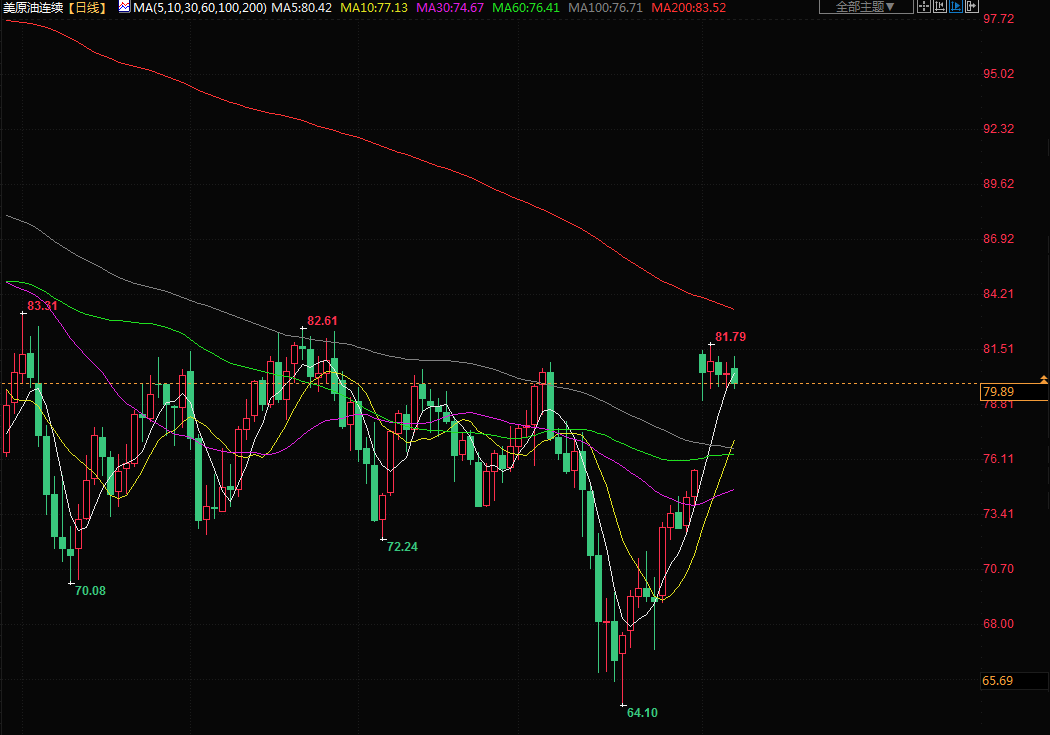The image size is (1050, 735).
Task: Click the price range measurement icon
Action: pos(941,7)
